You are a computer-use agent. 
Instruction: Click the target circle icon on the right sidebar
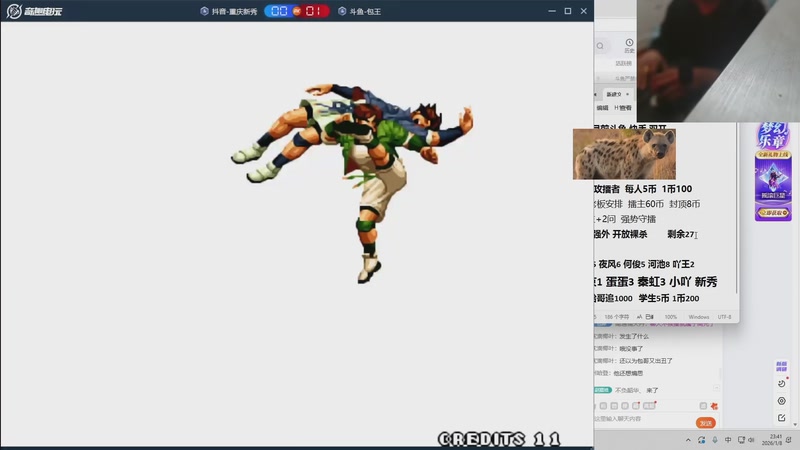pyautogui.click(x=782, y=401)
